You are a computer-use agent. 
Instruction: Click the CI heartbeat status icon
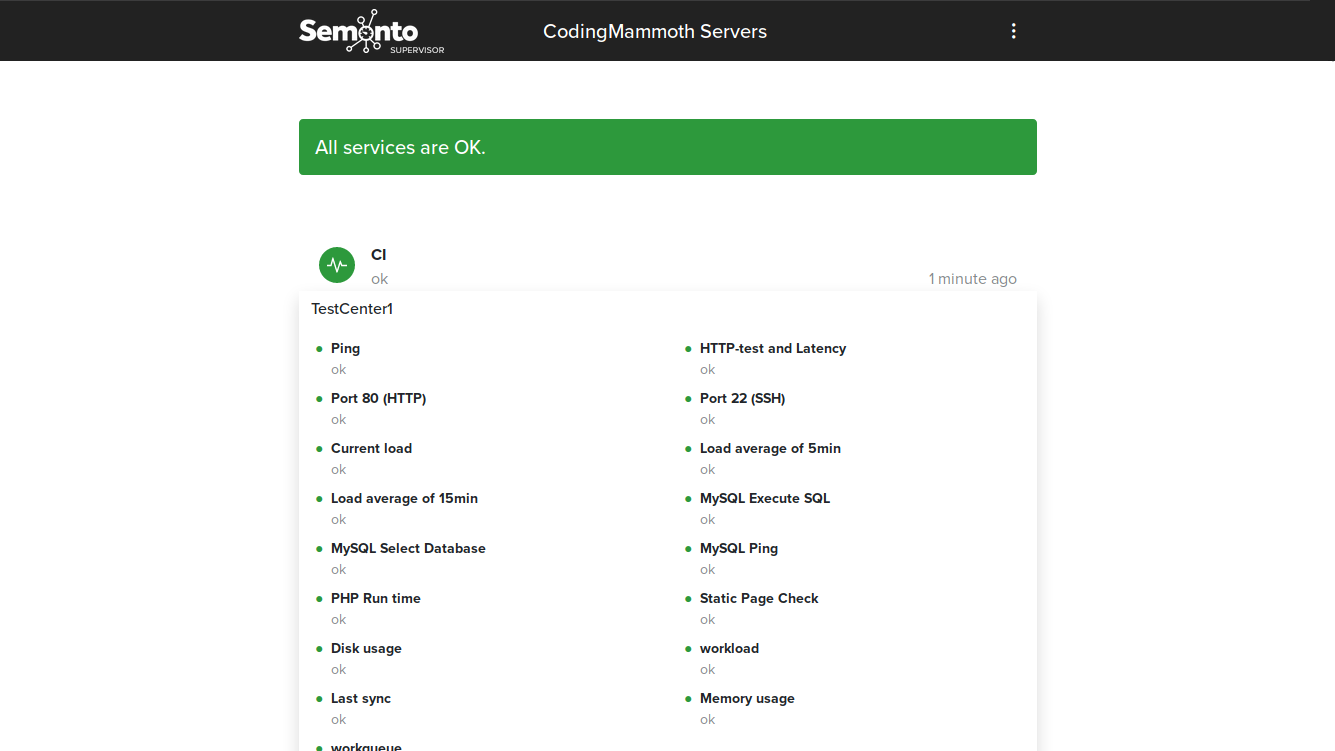(336, 264)
